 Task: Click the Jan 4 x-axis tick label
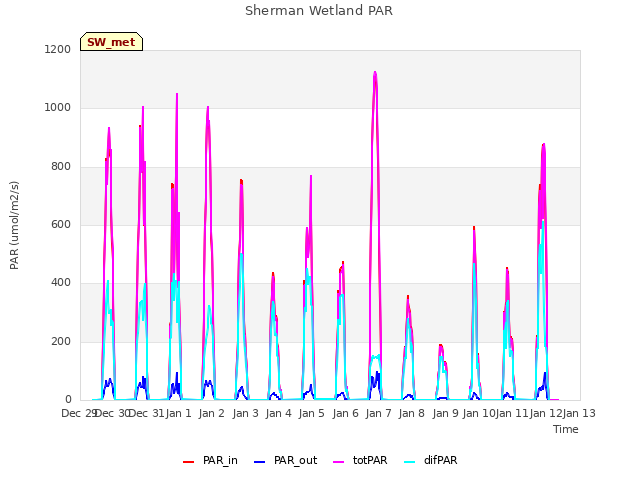pyautogui.click(x=278, y=413)
